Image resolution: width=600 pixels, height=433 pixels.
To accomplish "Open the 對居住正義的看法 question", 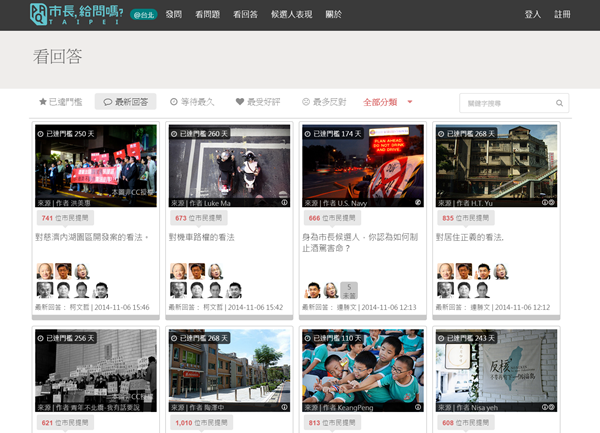I will pyautogui.click(x=469, y=237).
